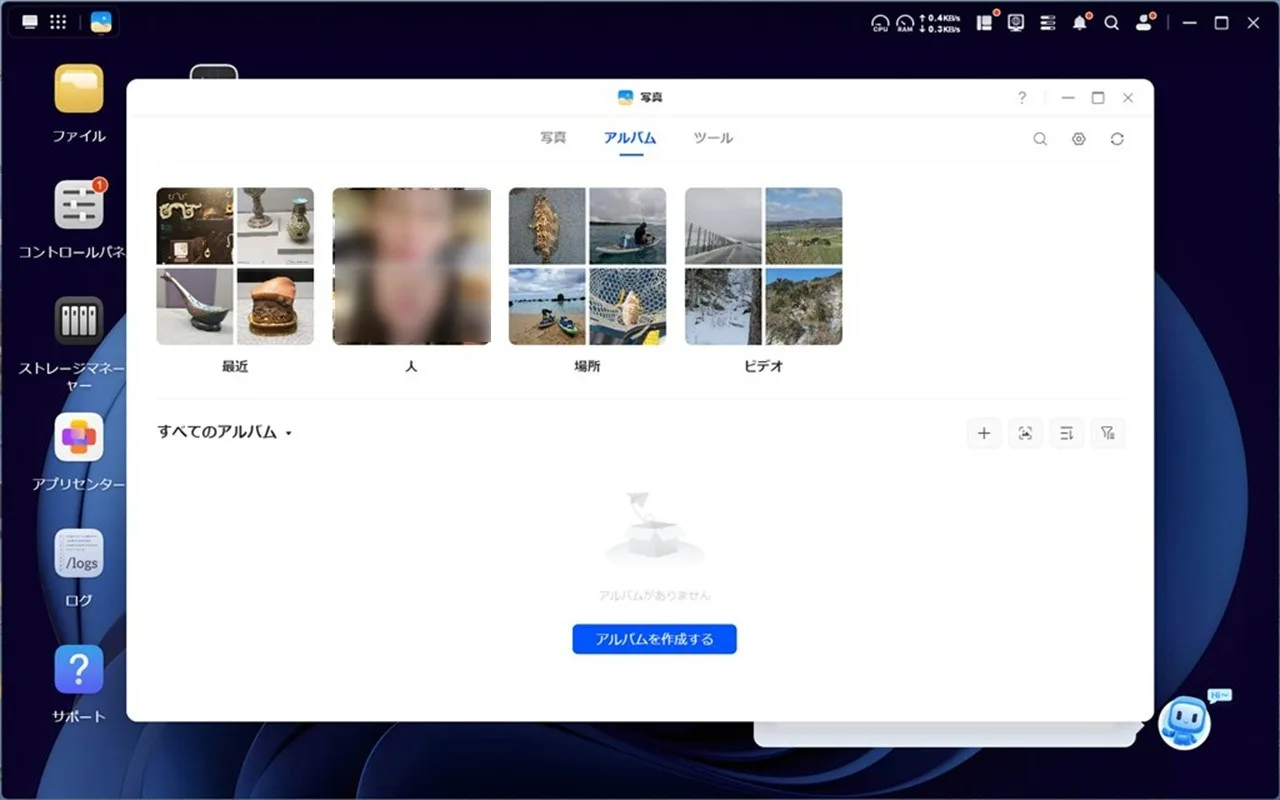Screen dimensions: 1280x800
Task: Open notification bell in top bar
Action: [x=1079, y=23]
